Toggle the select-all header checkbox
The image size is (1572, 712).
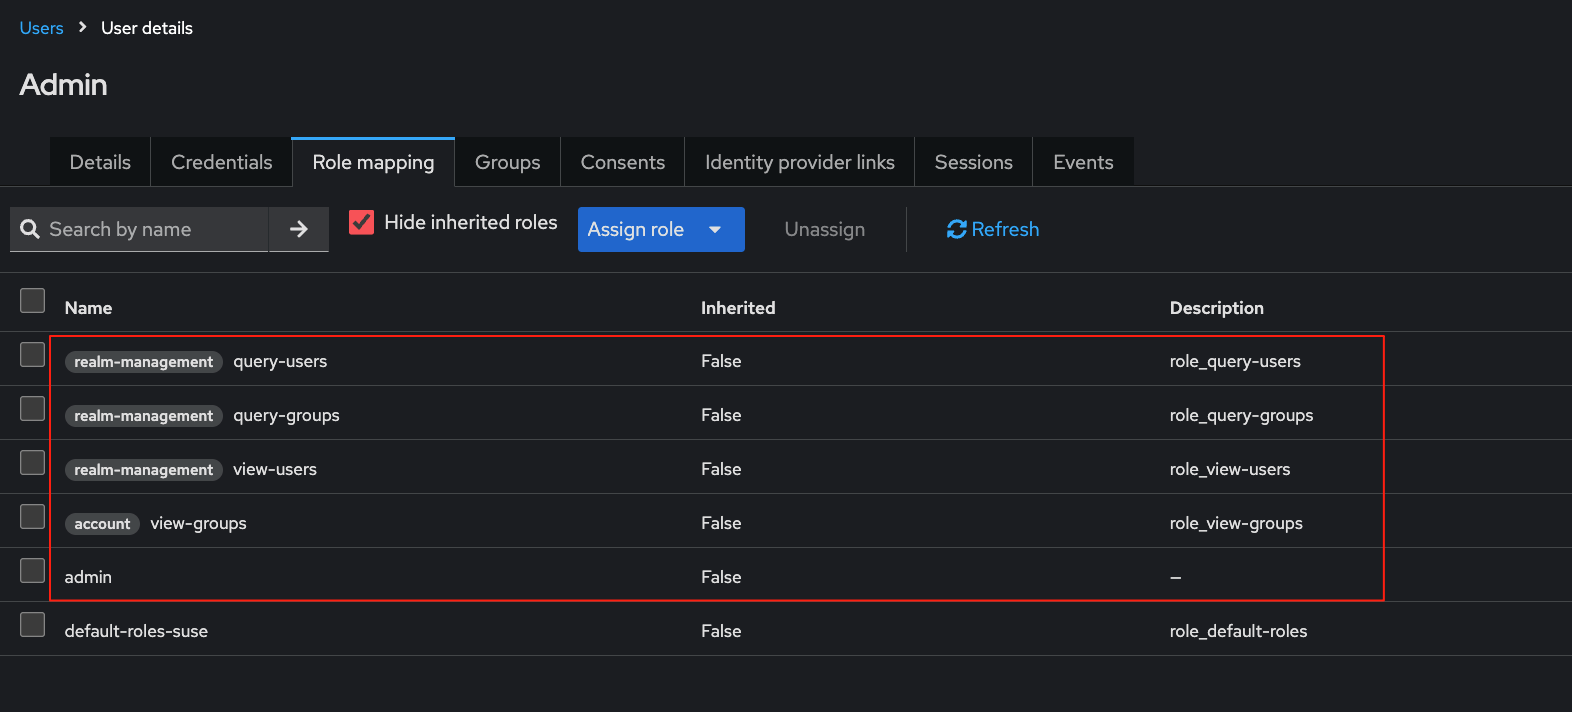33,301
